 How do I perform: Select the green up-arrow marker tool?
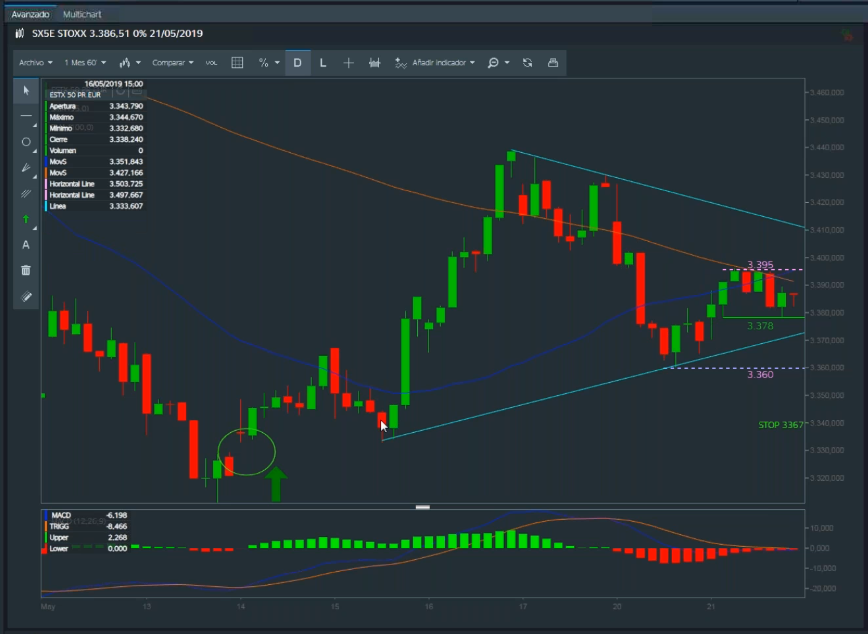[x=26, y=219]
